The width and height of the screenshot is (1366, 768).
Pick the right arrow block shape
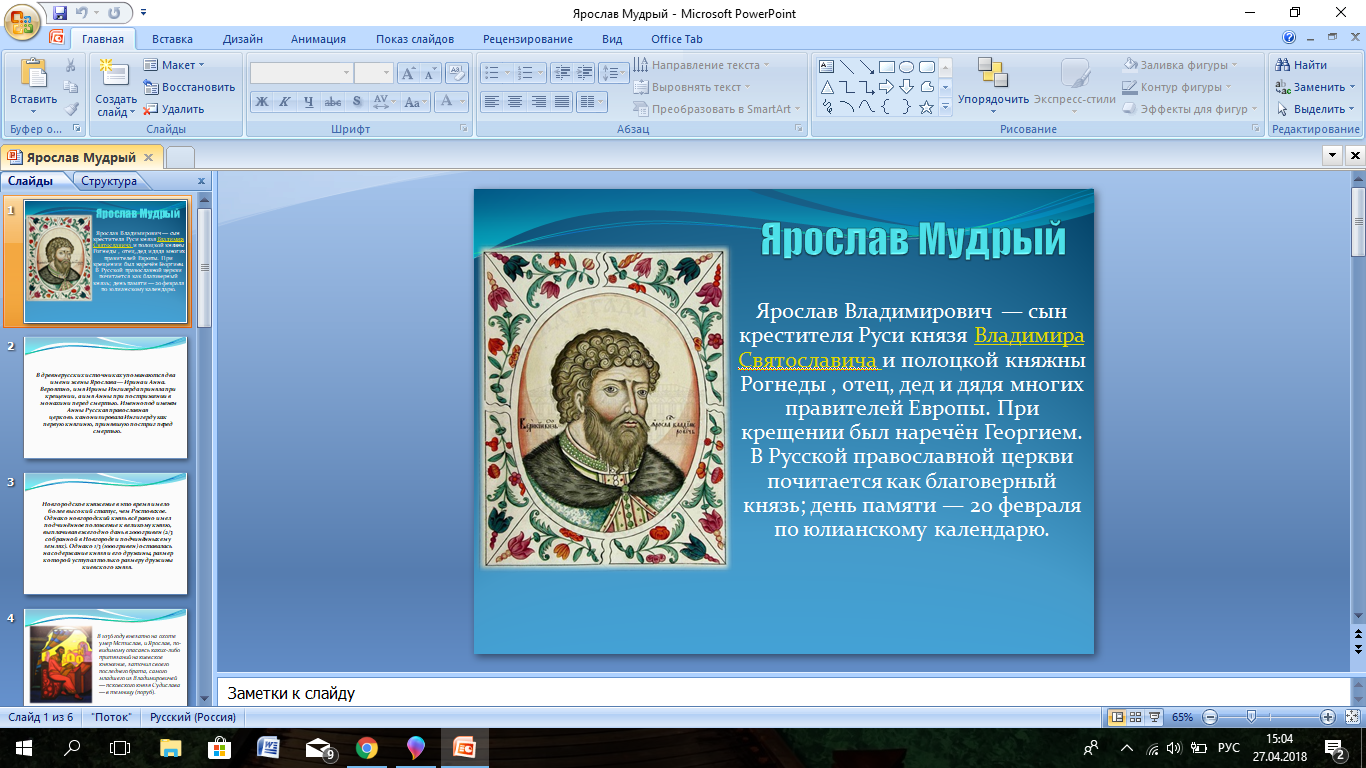coord(886,87)
